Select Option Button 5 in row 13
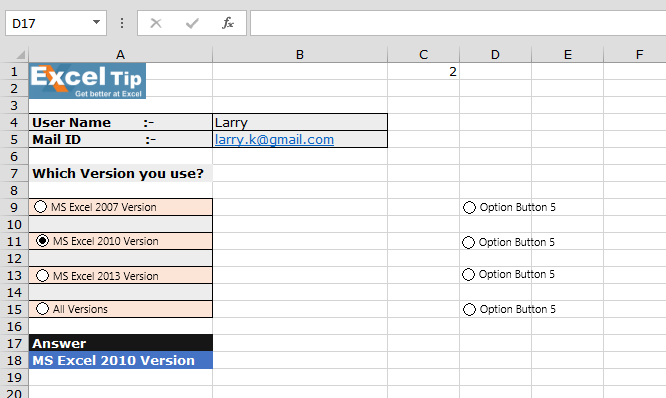Viewport: 666px width, 398px height. (468, 274)
